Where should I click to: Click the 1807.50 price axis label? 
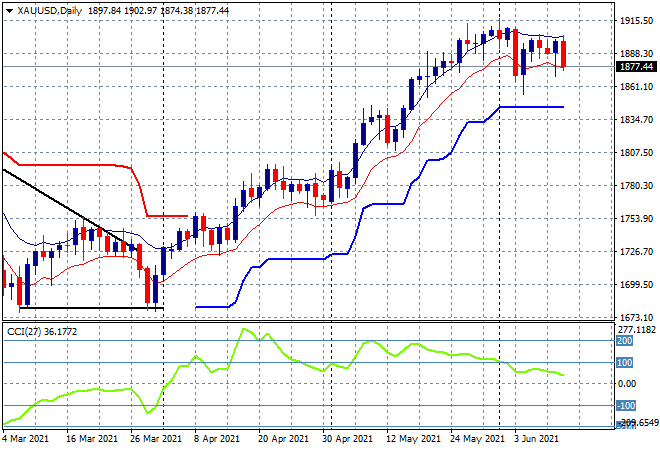click(636, 152)
